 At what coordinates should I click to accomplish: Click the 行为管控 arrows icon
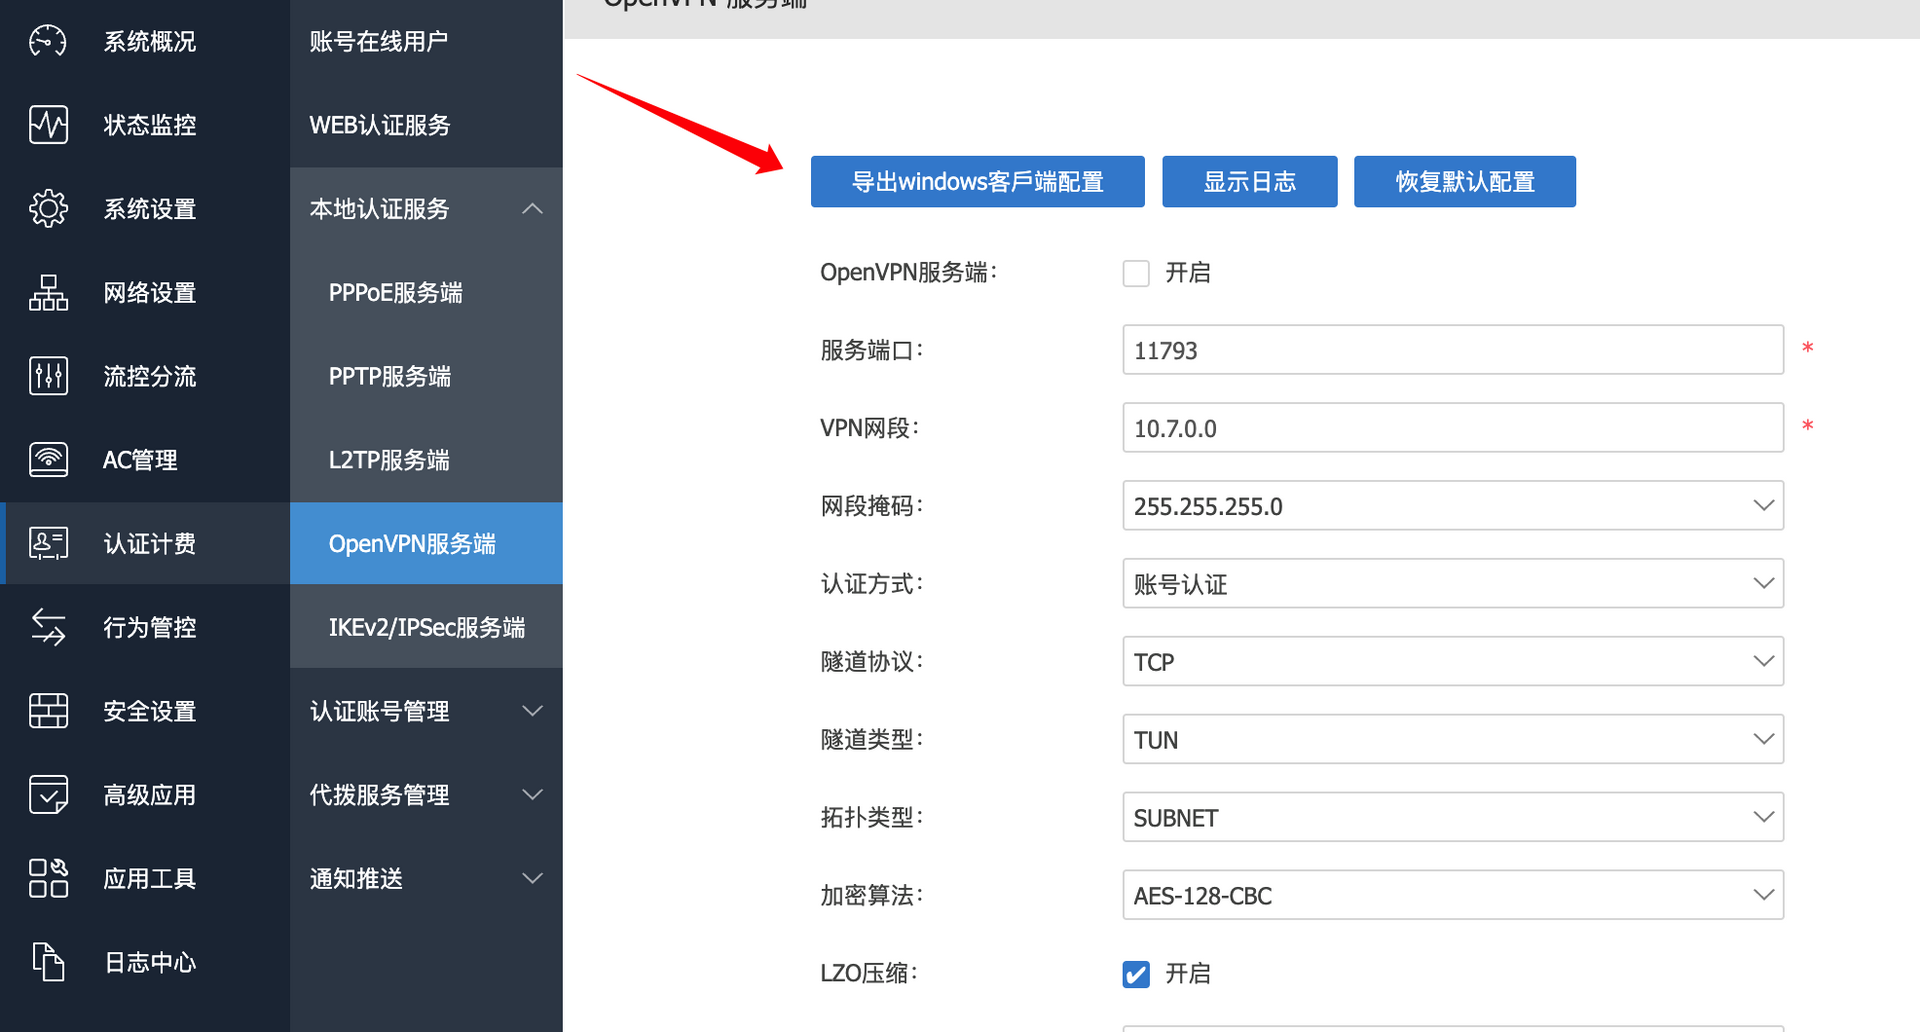point(48,627)
